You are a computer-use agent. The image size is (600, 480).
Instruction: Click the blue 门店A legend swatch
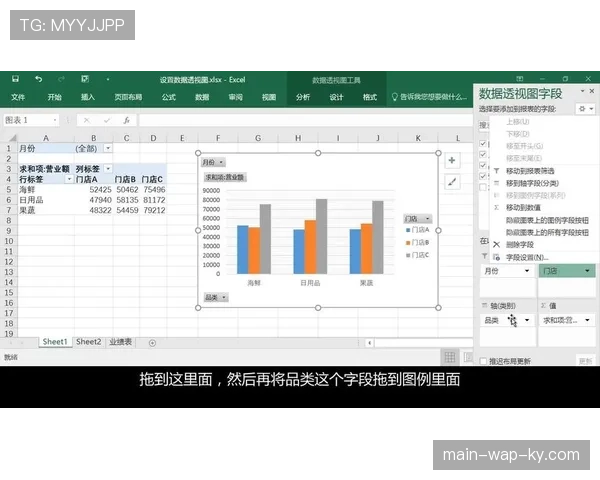408,230
